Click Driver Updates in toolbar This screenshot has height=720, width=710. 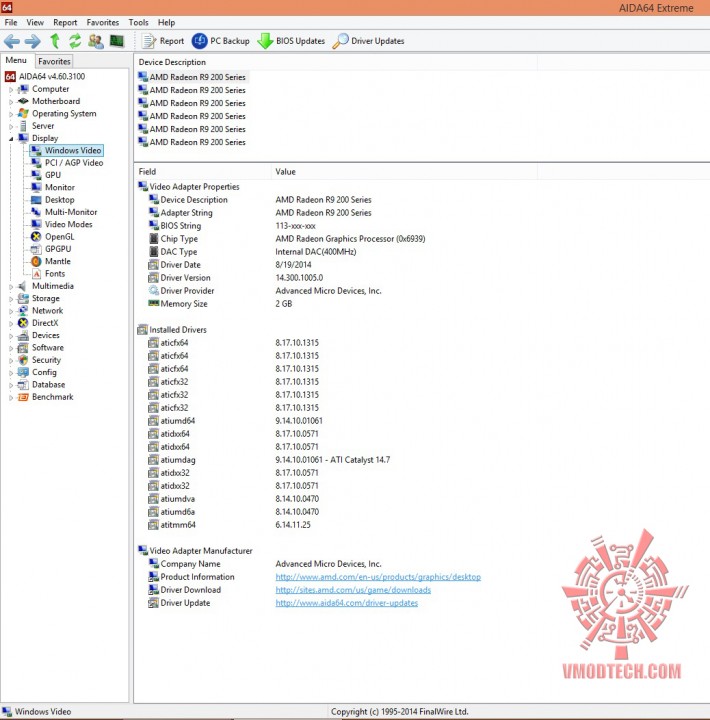[x=368, y=41]
